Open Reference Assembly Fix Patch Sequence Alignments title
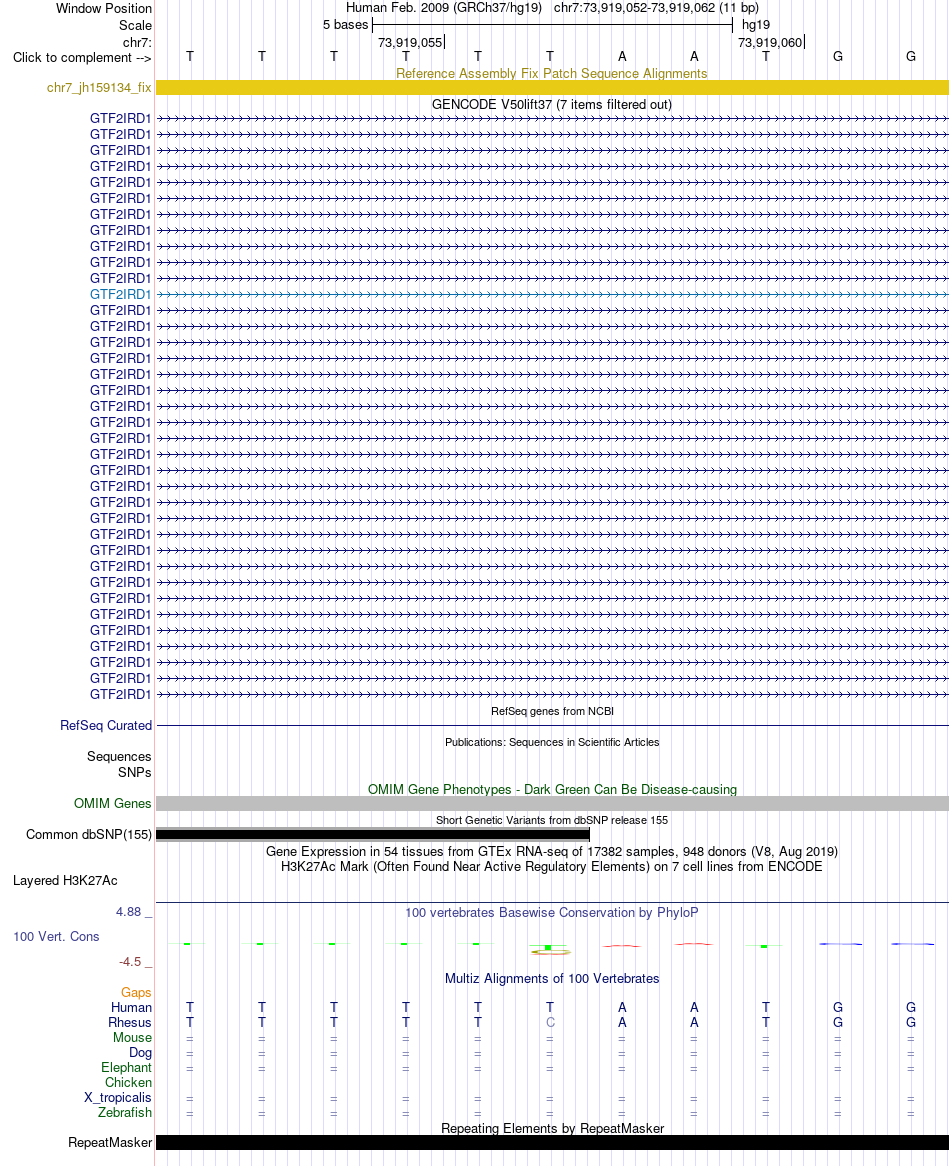Viewport: 950px width, 1166px height. [x=552, y=74]
